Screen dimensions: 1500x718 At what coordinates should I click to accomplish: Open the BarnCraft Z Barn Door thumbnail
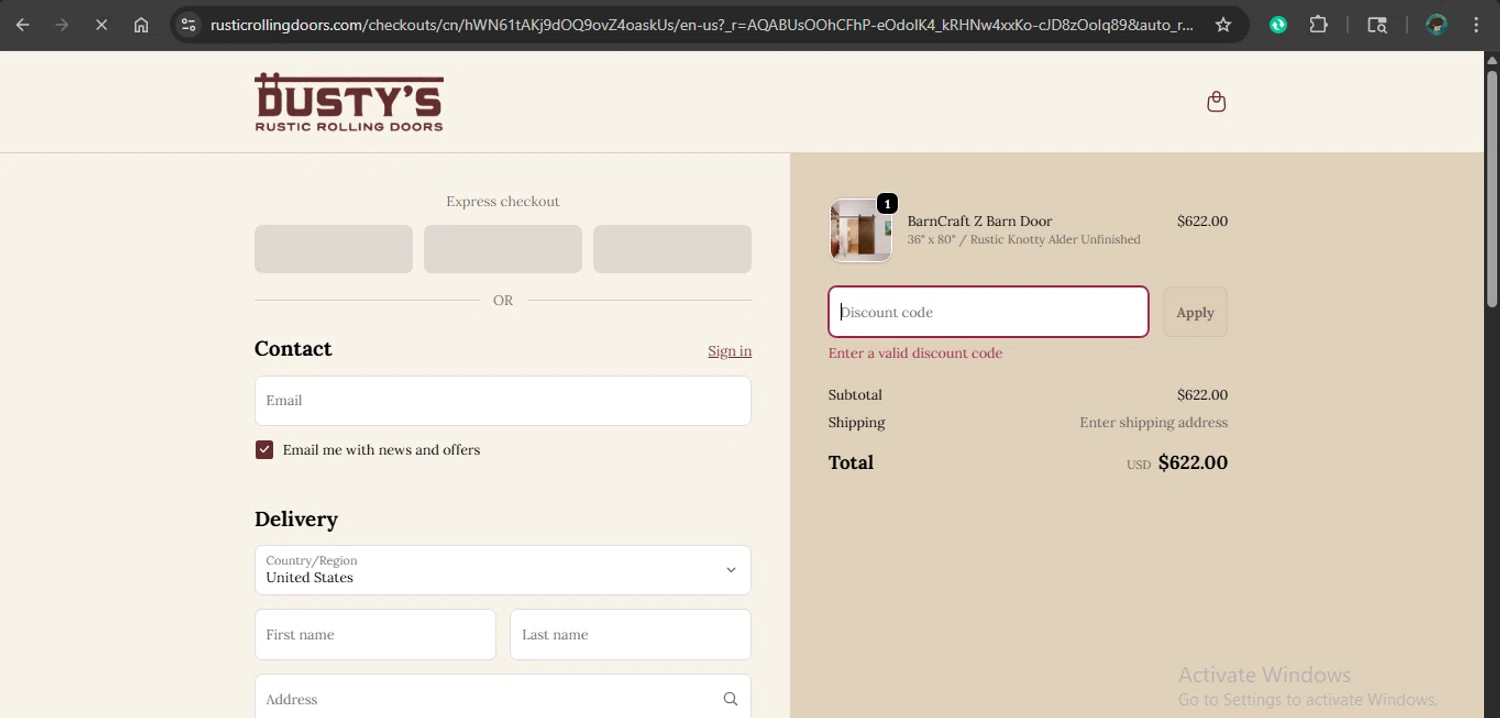(x=860, y=230)
